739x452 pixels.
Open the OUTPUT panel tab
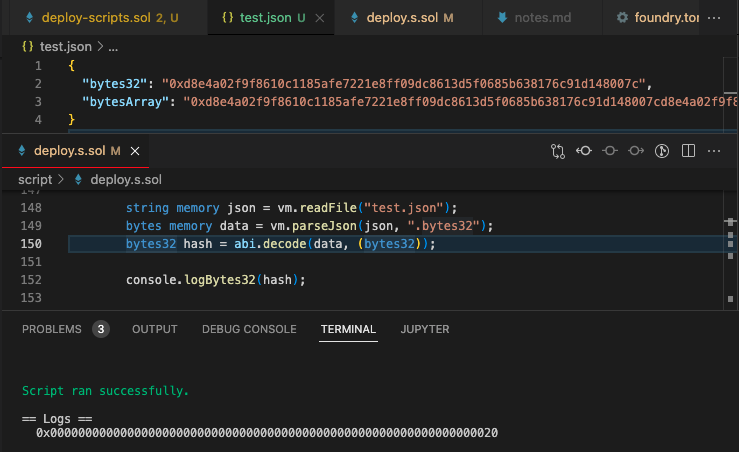155,329
